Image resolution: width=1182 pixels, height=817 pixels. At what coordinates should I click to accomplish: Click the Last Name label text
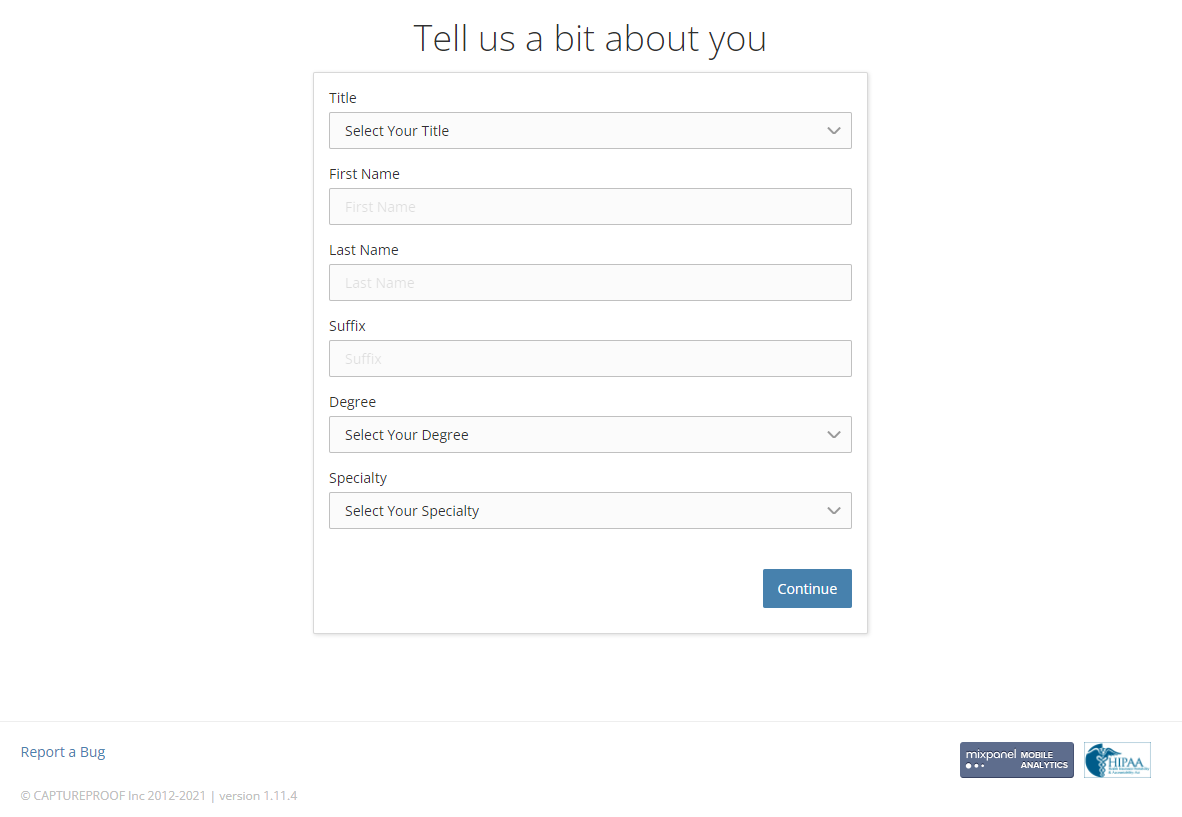(x=363, y=250)
